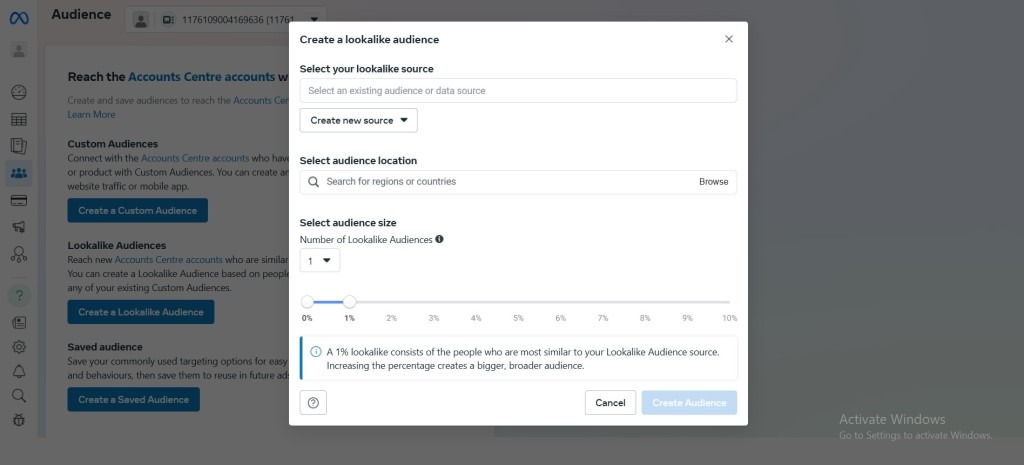Click the Meta logo icon

point(19,17)
